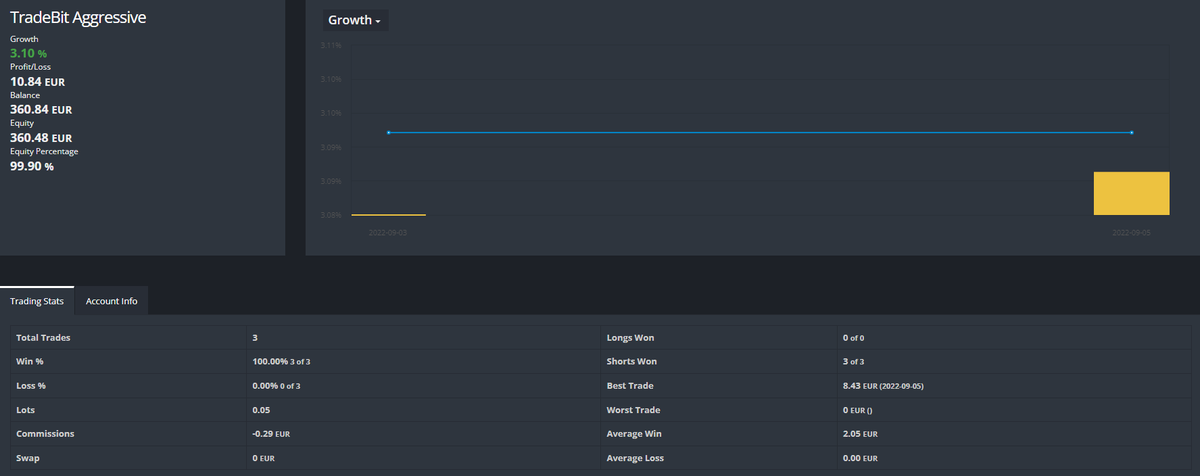Click the Total Trades row label
The width and height of the screenshot is (1200, 476).
(43, 338)
